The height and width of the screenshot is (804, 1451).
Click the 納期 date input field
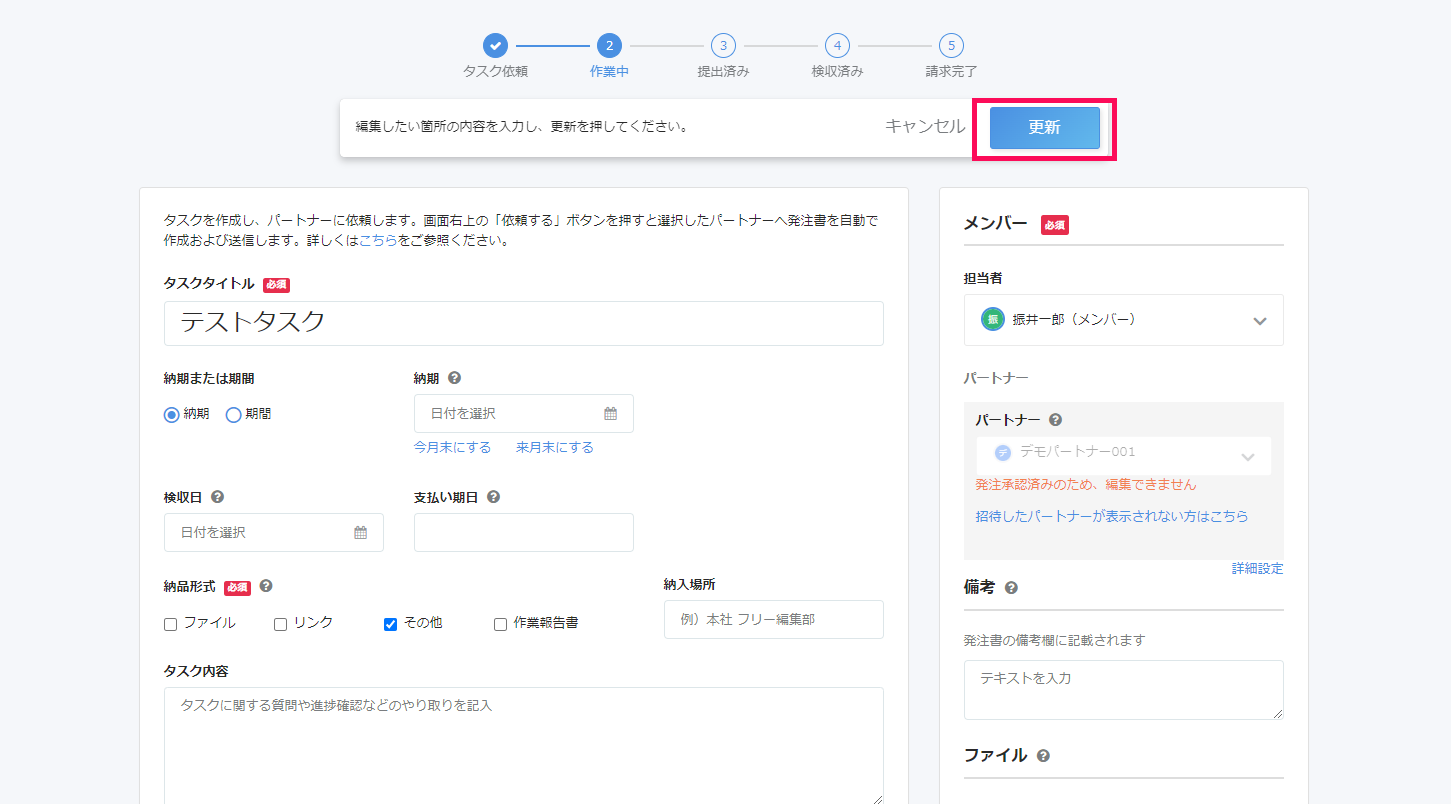coord(524,413)
